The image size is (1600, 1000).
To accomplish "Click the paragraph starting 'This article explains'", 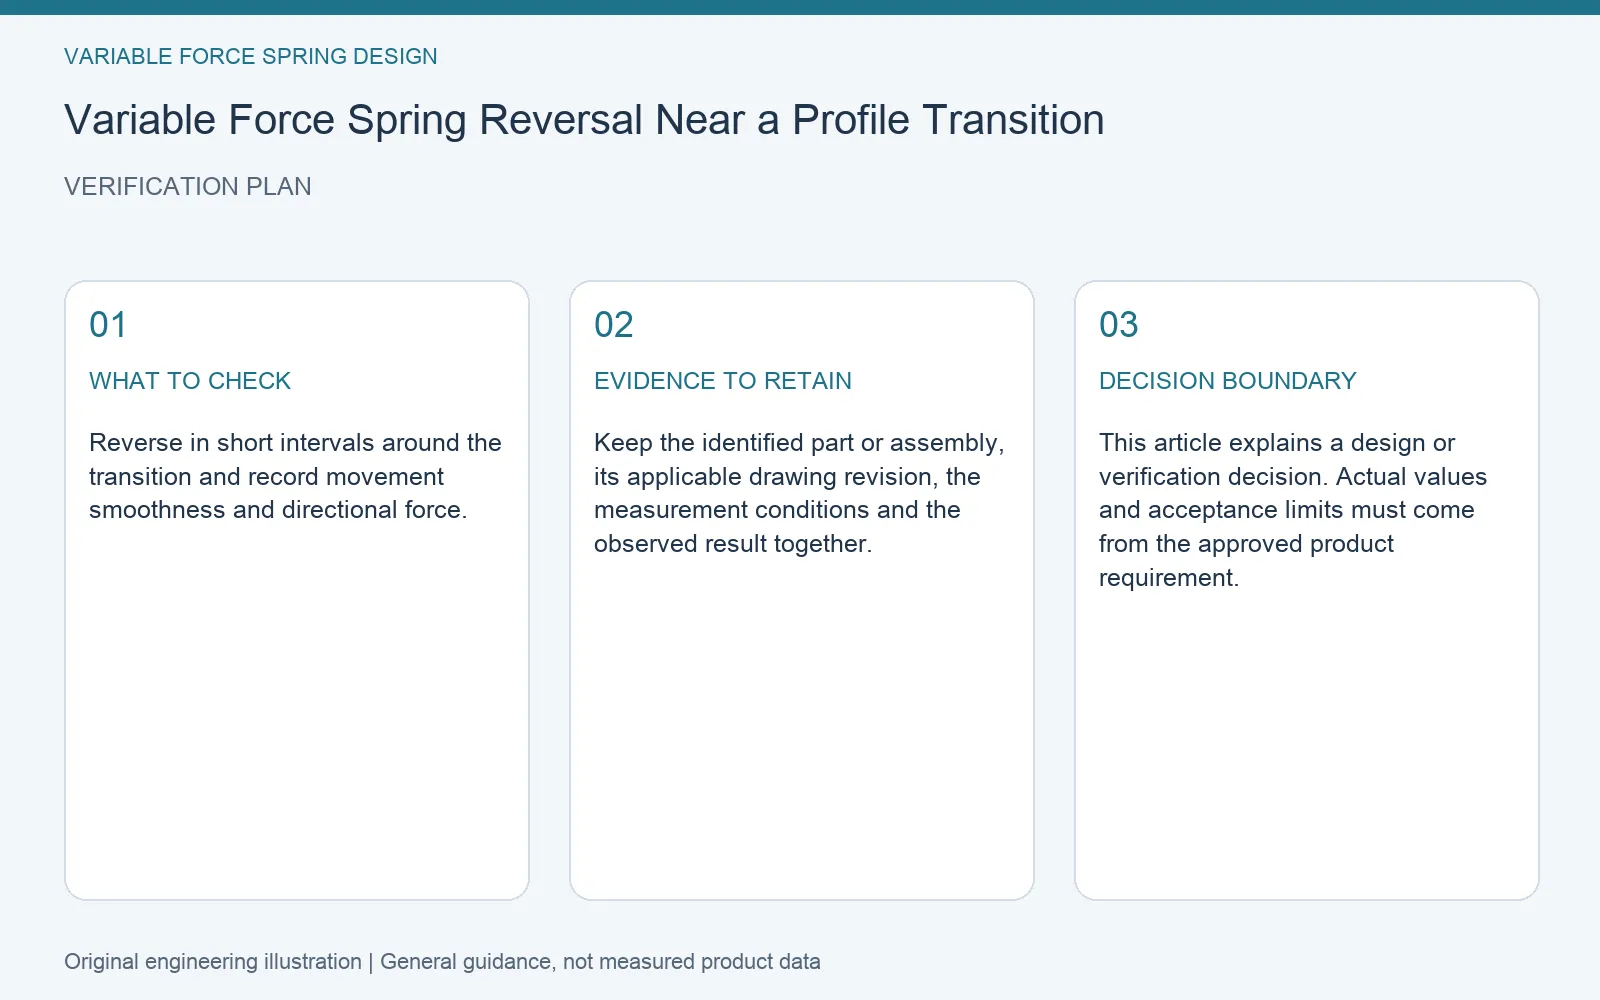I will [x=1293, y=510].
